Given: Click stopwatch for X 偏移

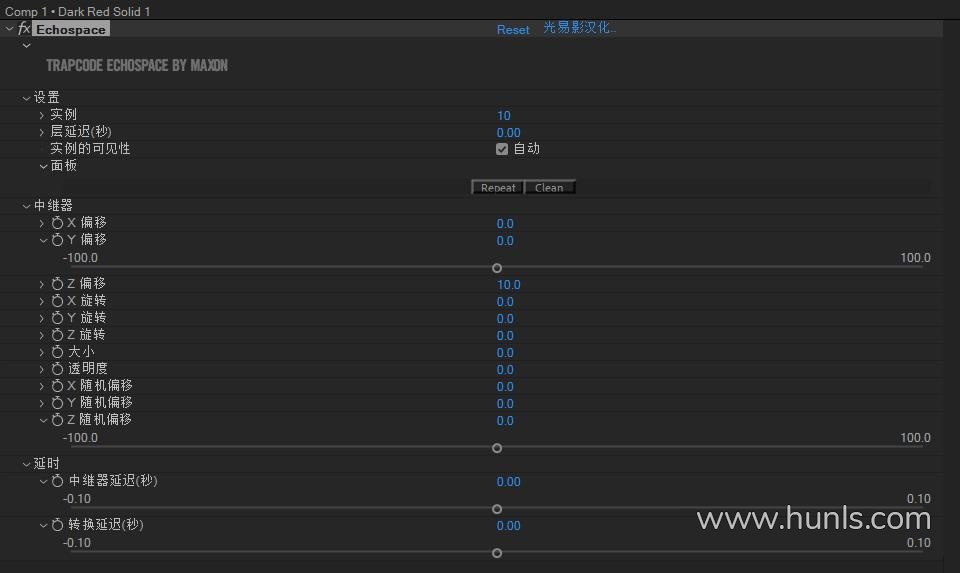Looking at the screenshot, I should pyautogui.click(x=57, y=223).
